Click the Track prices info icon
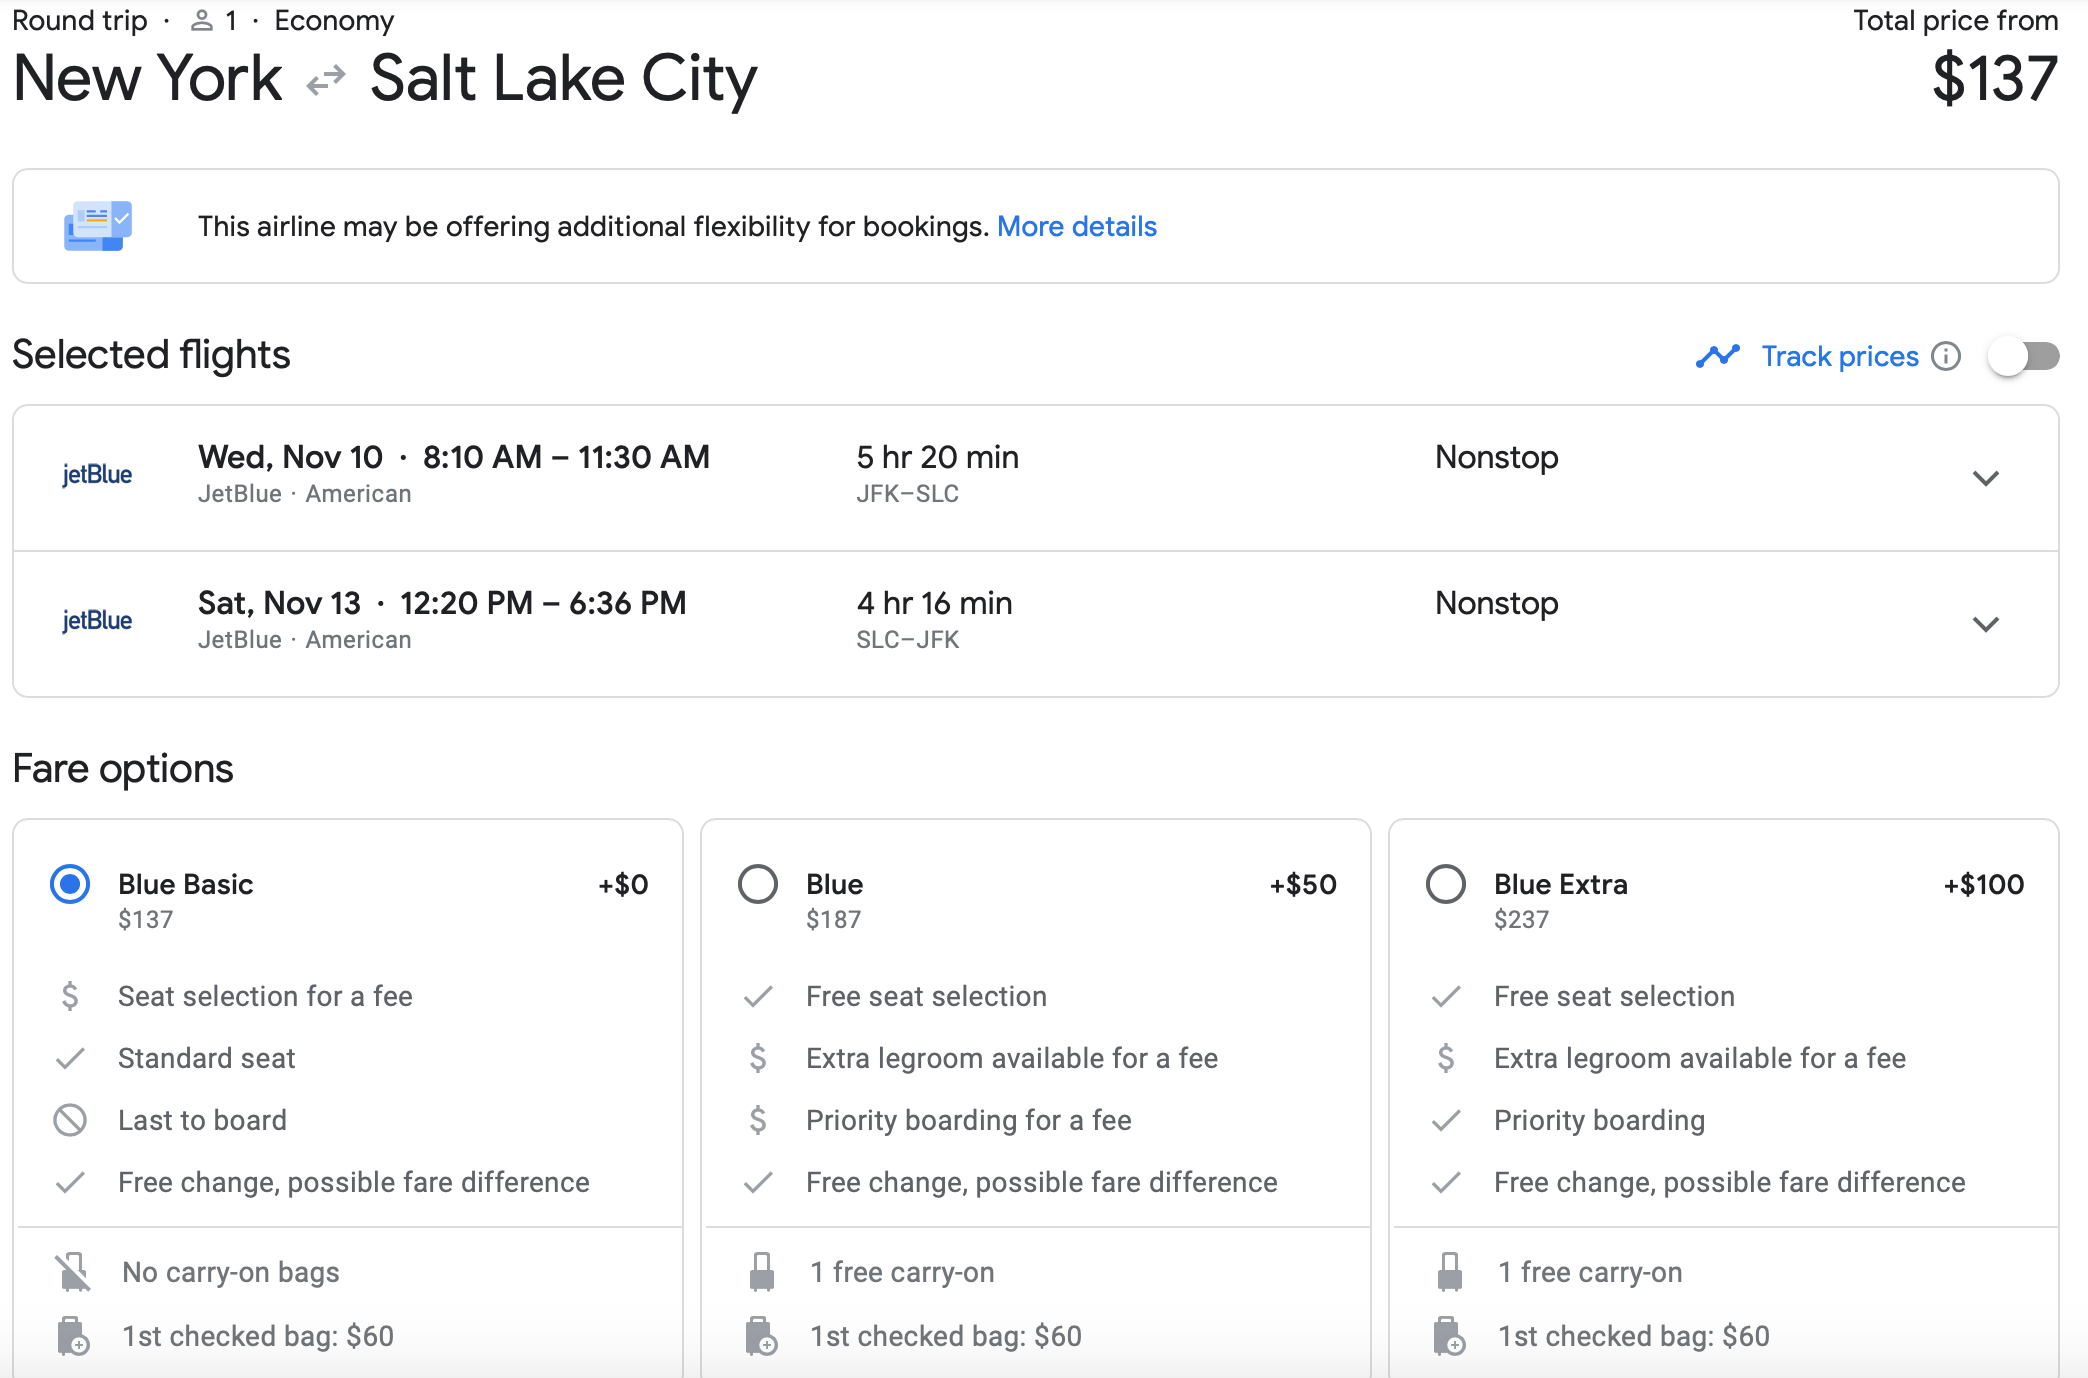 [1945, 356]
